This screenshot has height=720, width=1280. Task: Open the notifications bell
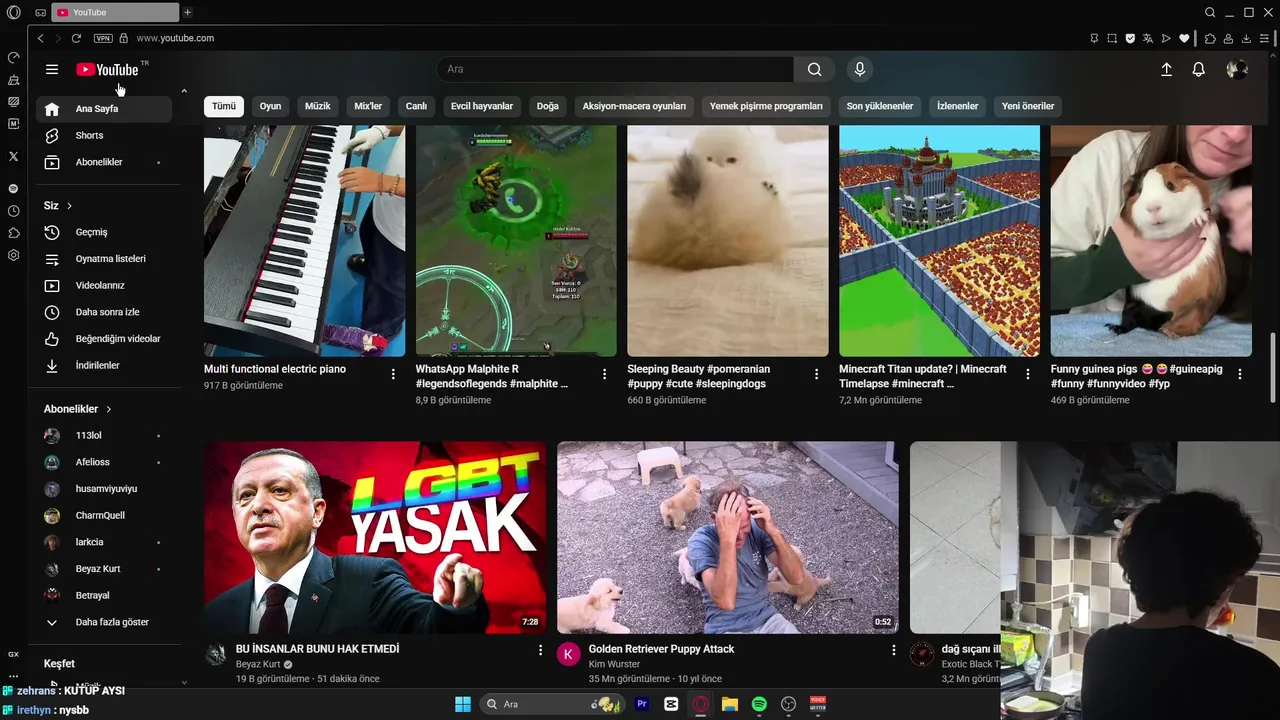tap(1198, 69)
